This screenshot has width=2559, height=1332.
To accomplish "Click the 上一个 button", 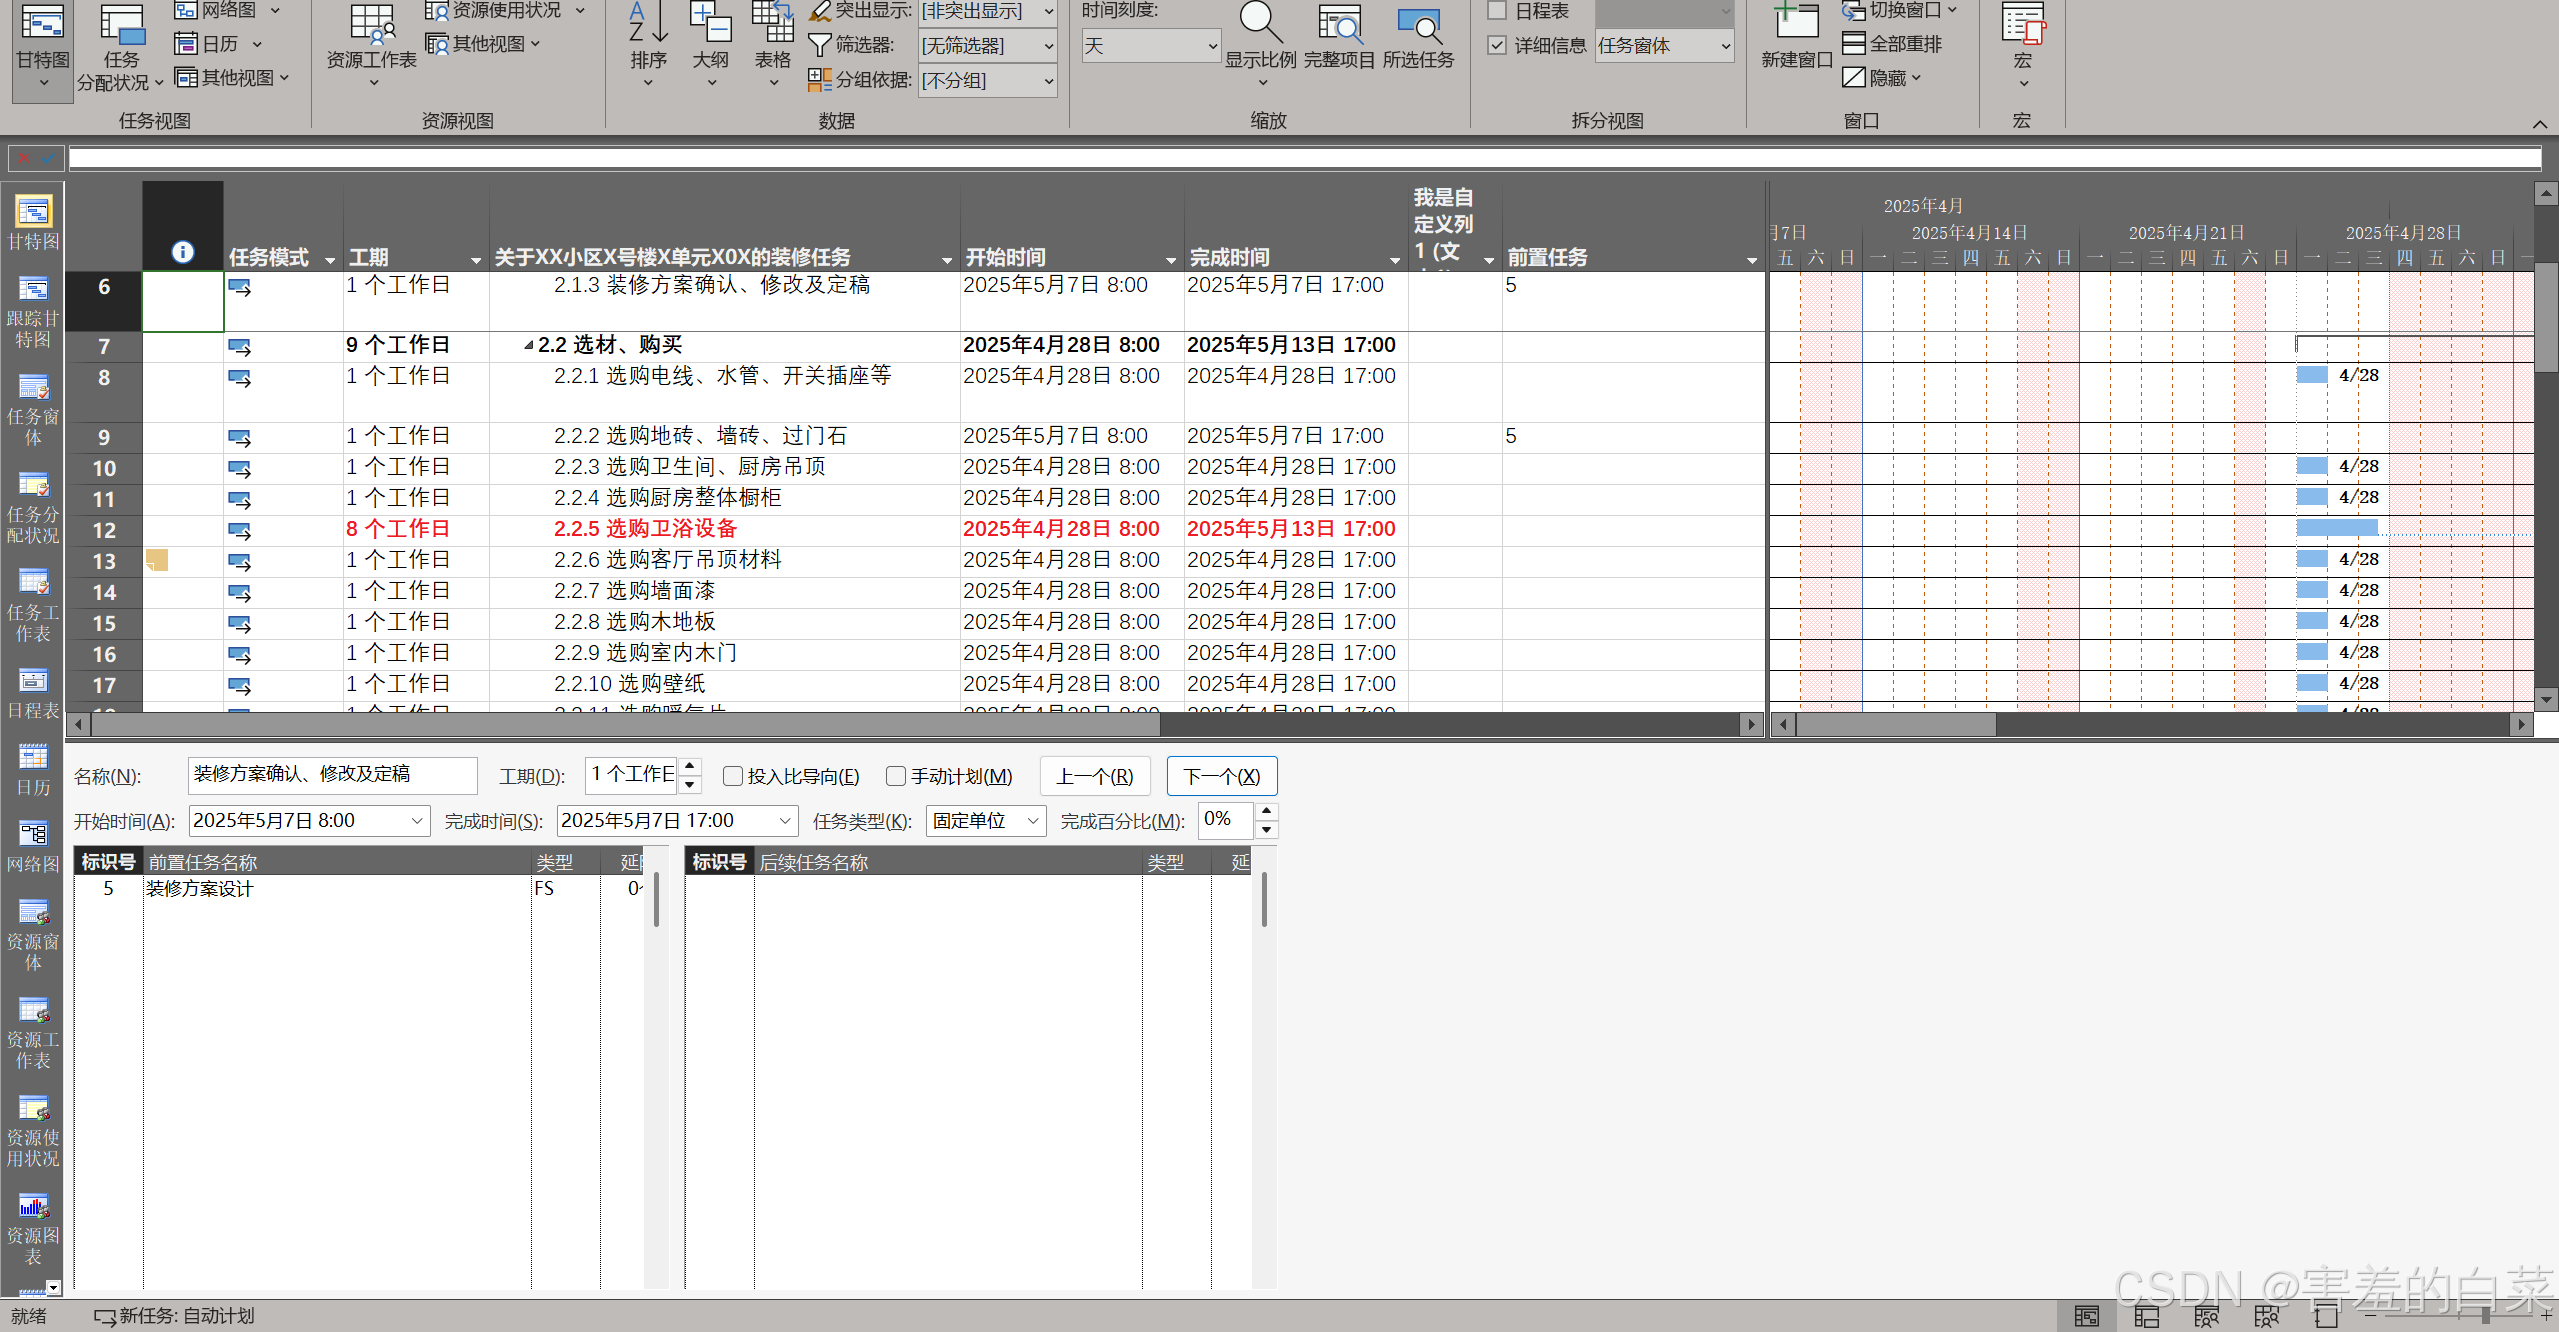I will point(1094,776).
